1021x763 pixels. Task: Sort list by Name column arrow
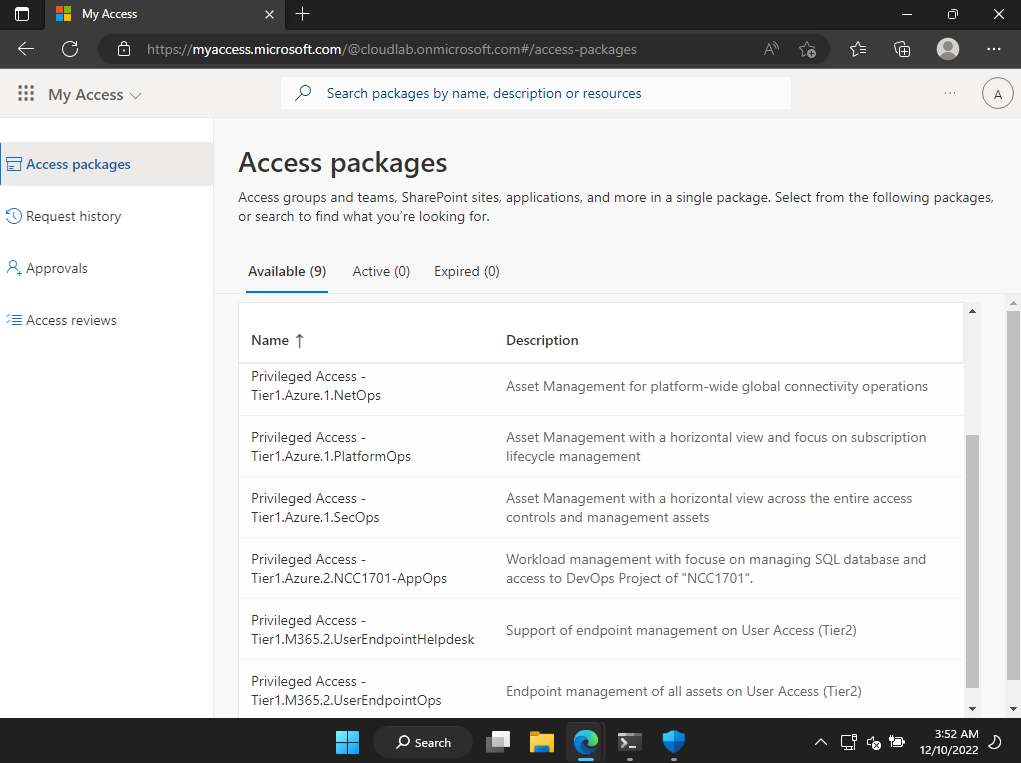point(300,340)
